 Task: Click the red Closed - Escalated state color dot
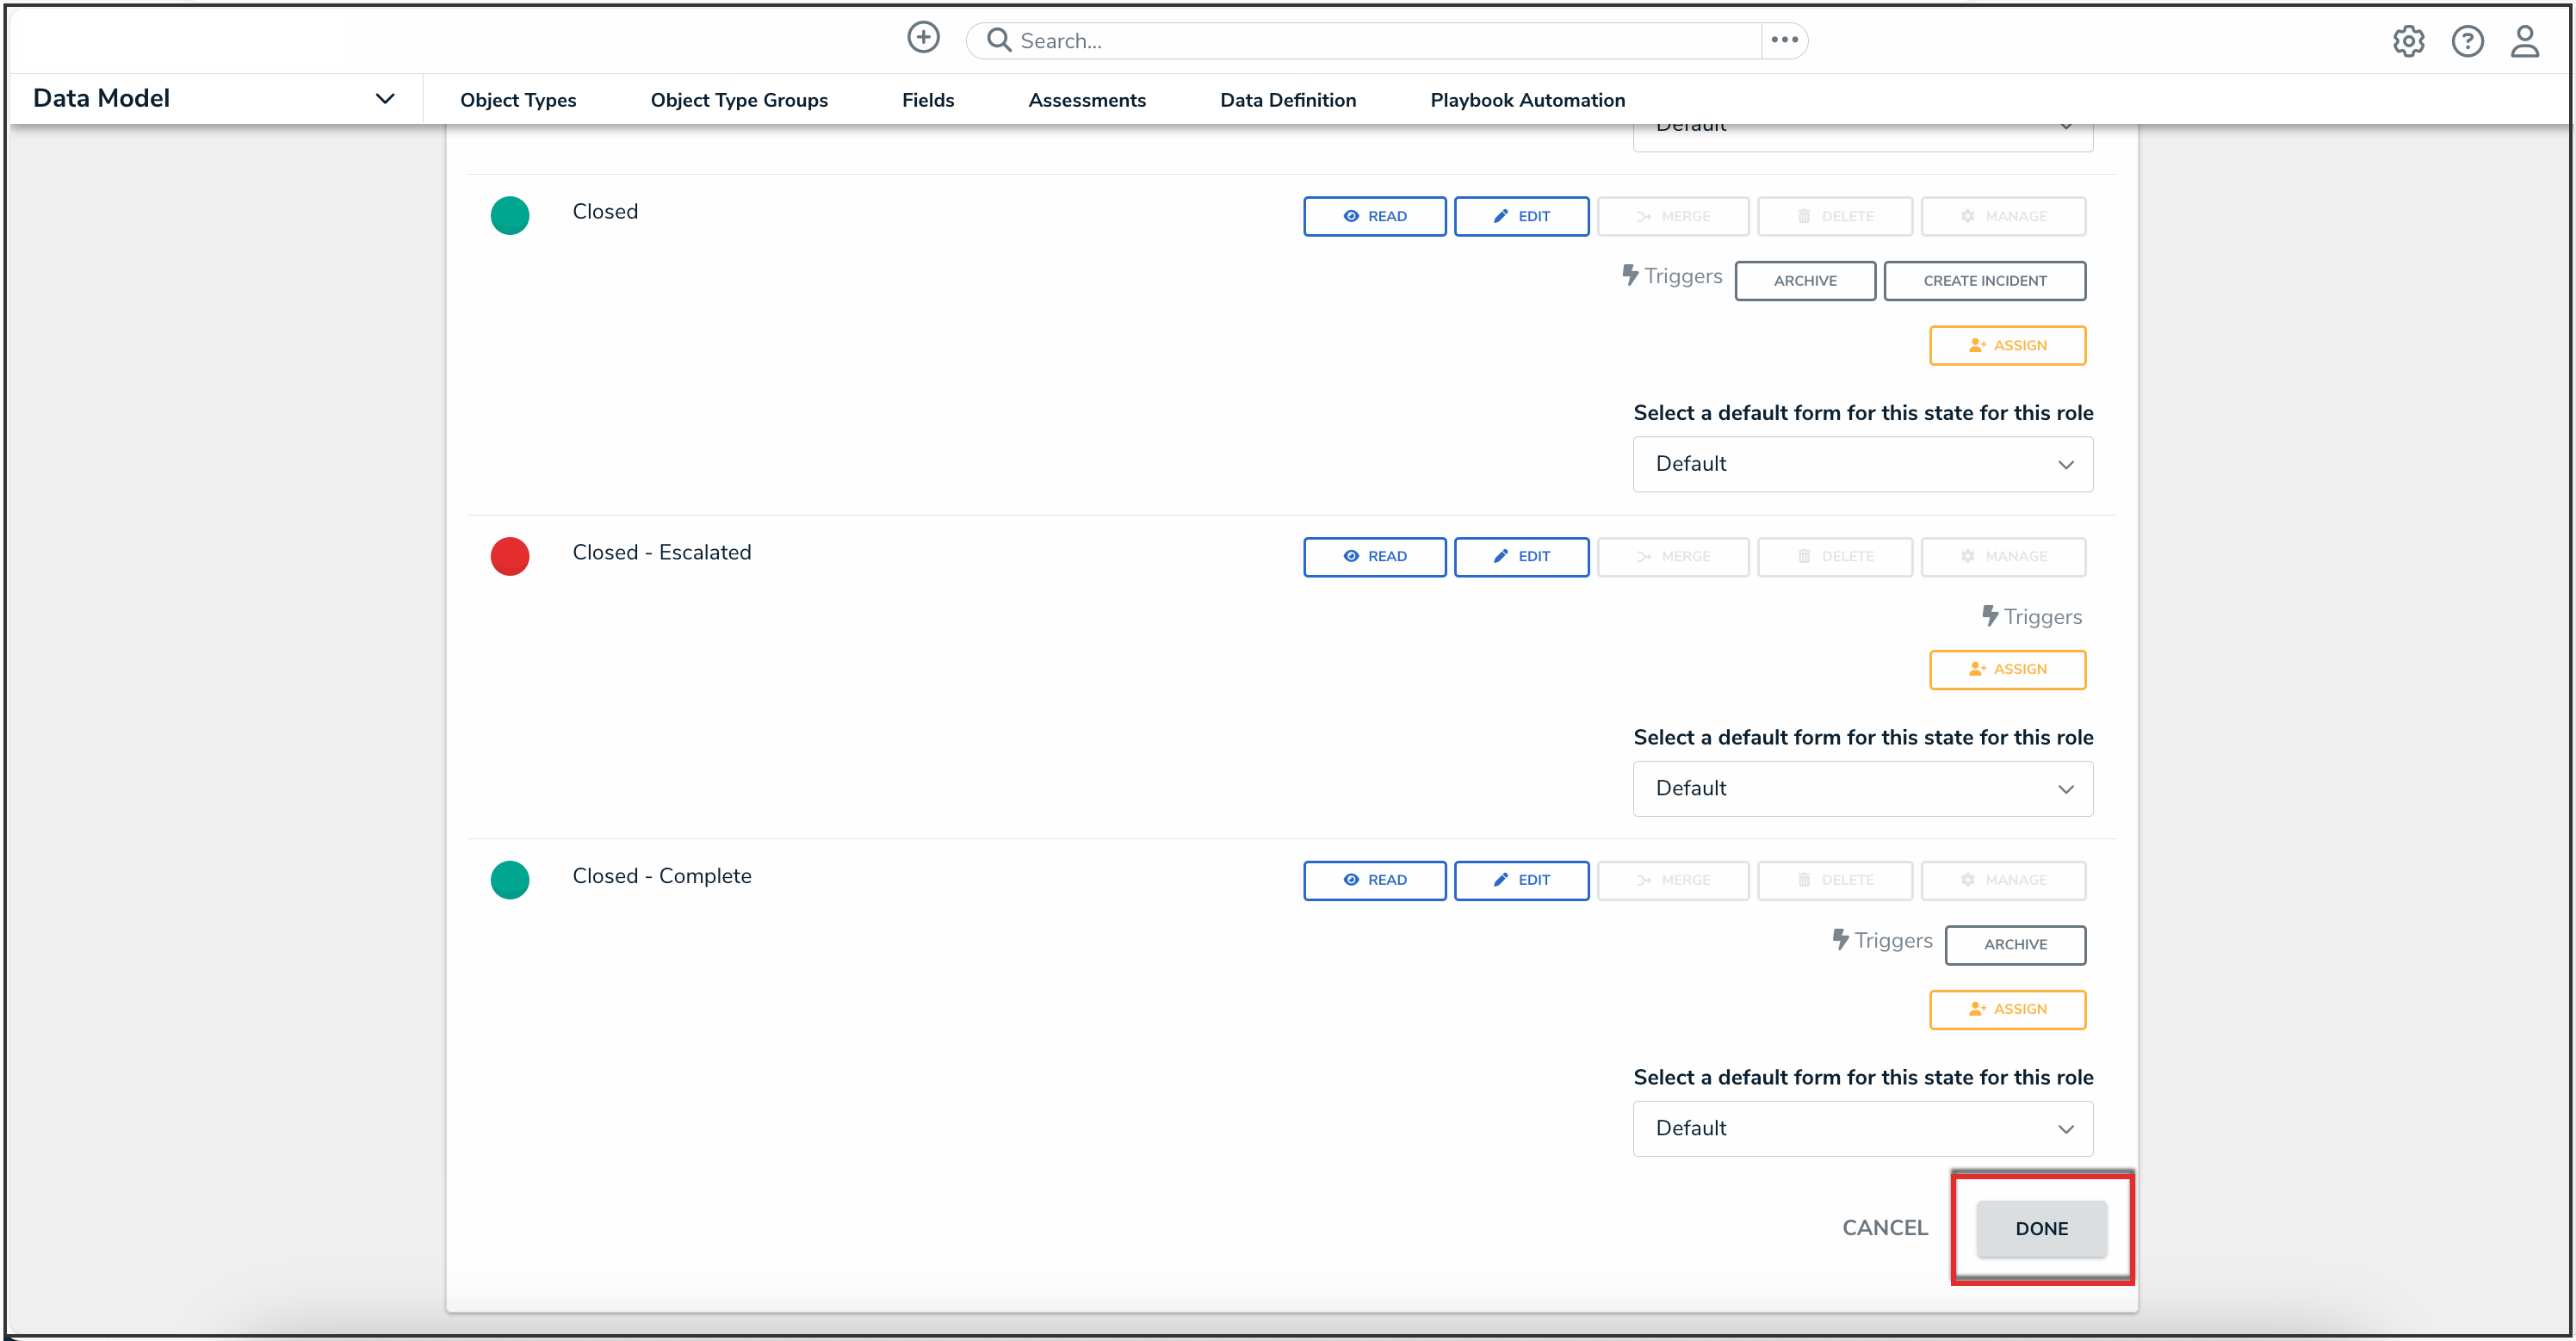click(510, 556)
